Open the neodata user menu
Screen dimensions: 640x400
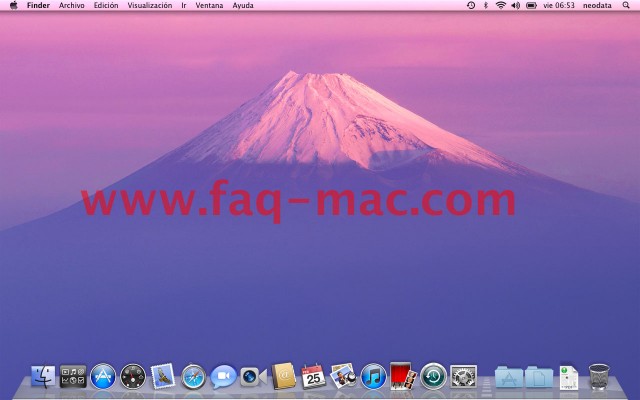coord(597,5)
